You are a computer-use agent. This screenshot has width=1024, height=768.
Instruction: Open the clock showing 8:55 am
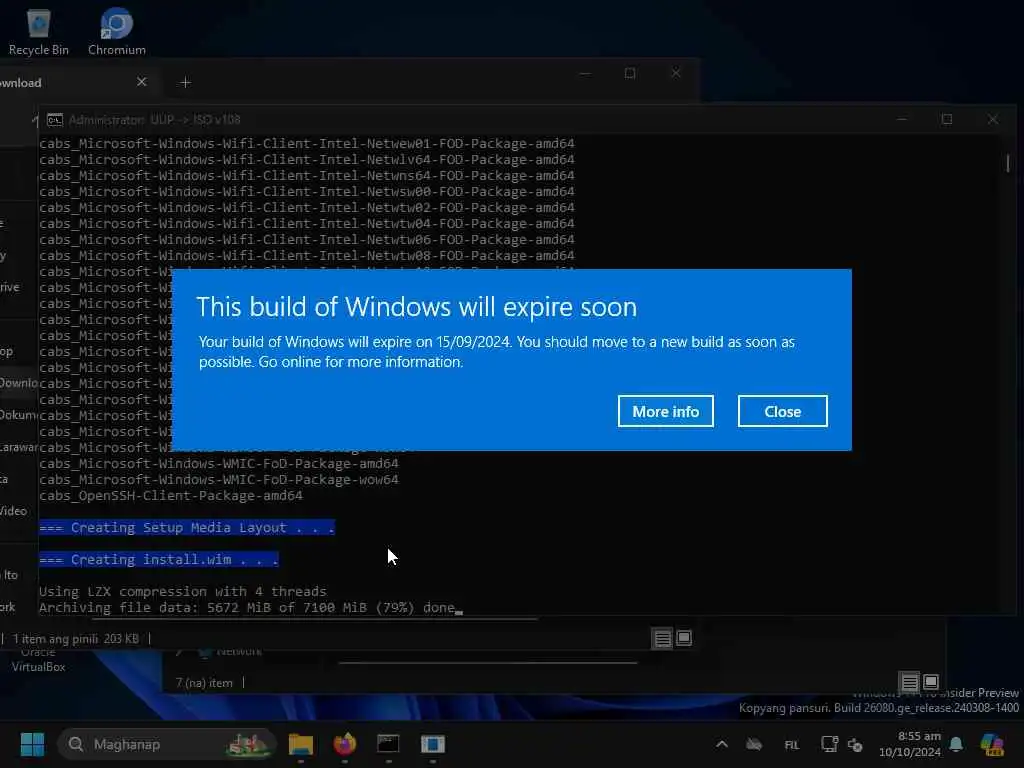pos(910,744)
